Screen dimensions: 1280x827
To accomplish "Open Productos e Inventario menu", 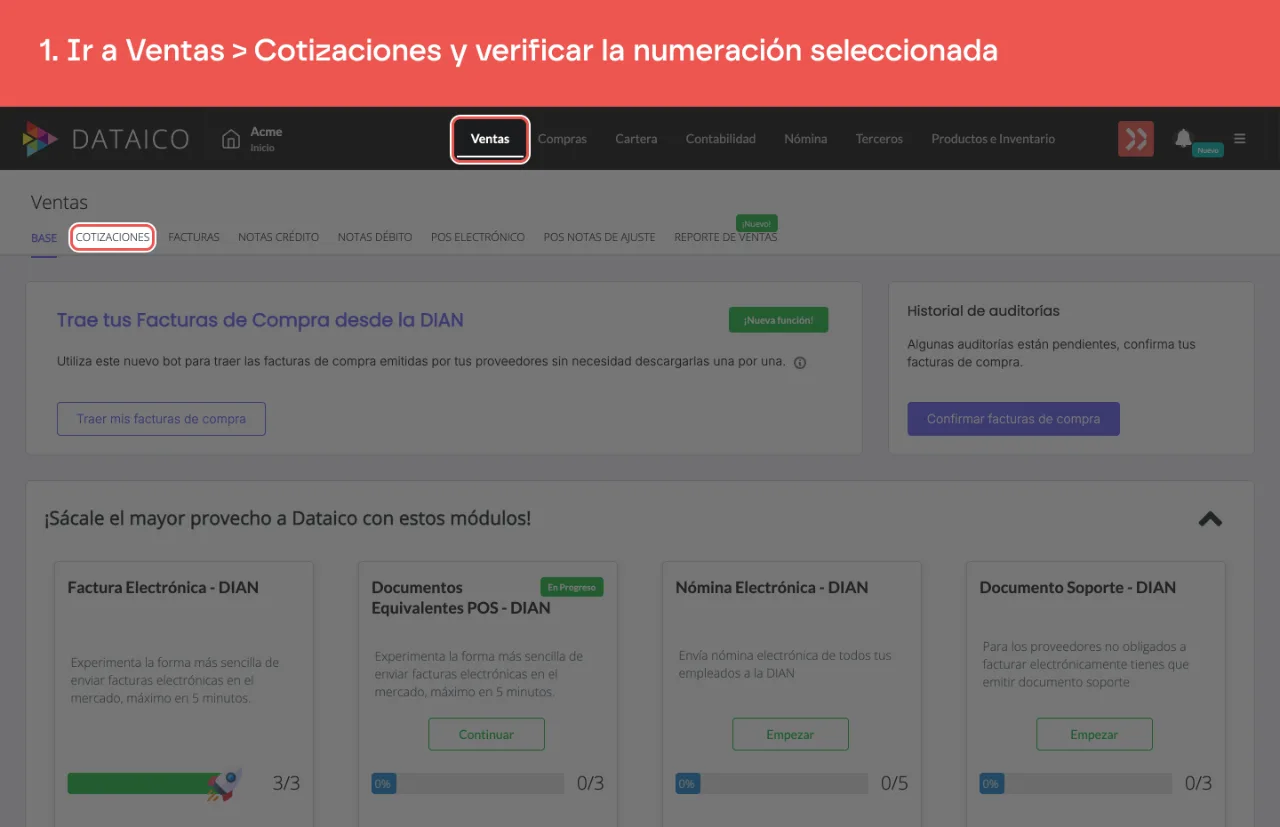I will (x=993, y=139).
